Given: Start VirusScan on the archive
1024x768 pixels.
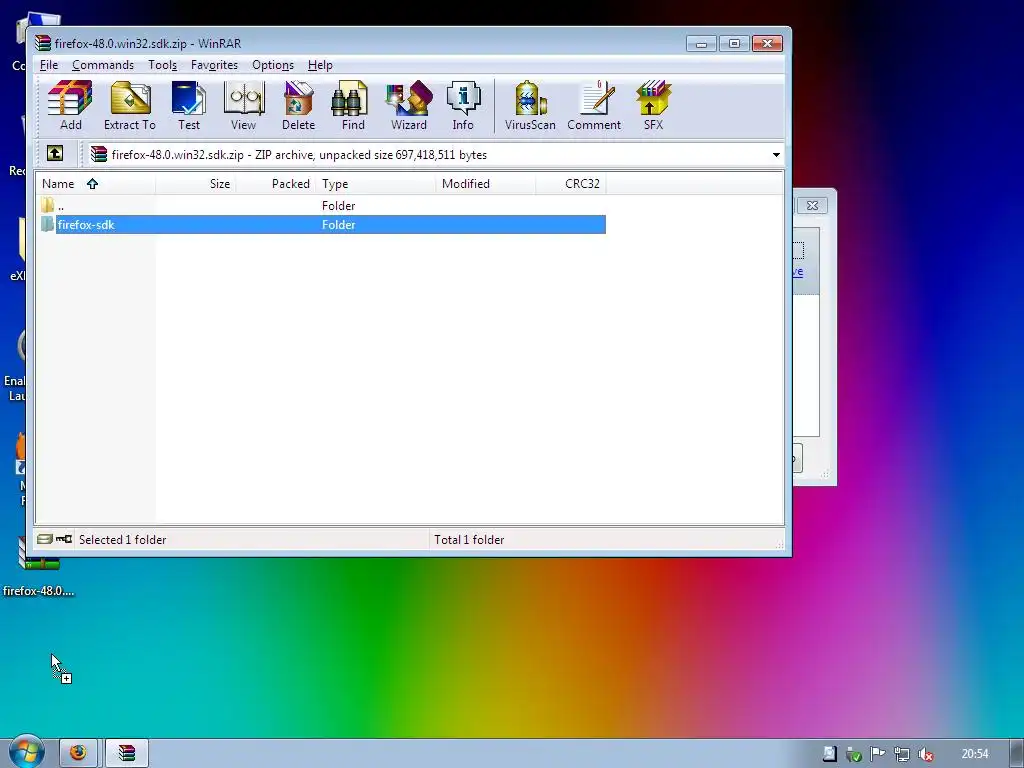Looking at the screenshot, I should pyautogui.click(x=530, y=106).
